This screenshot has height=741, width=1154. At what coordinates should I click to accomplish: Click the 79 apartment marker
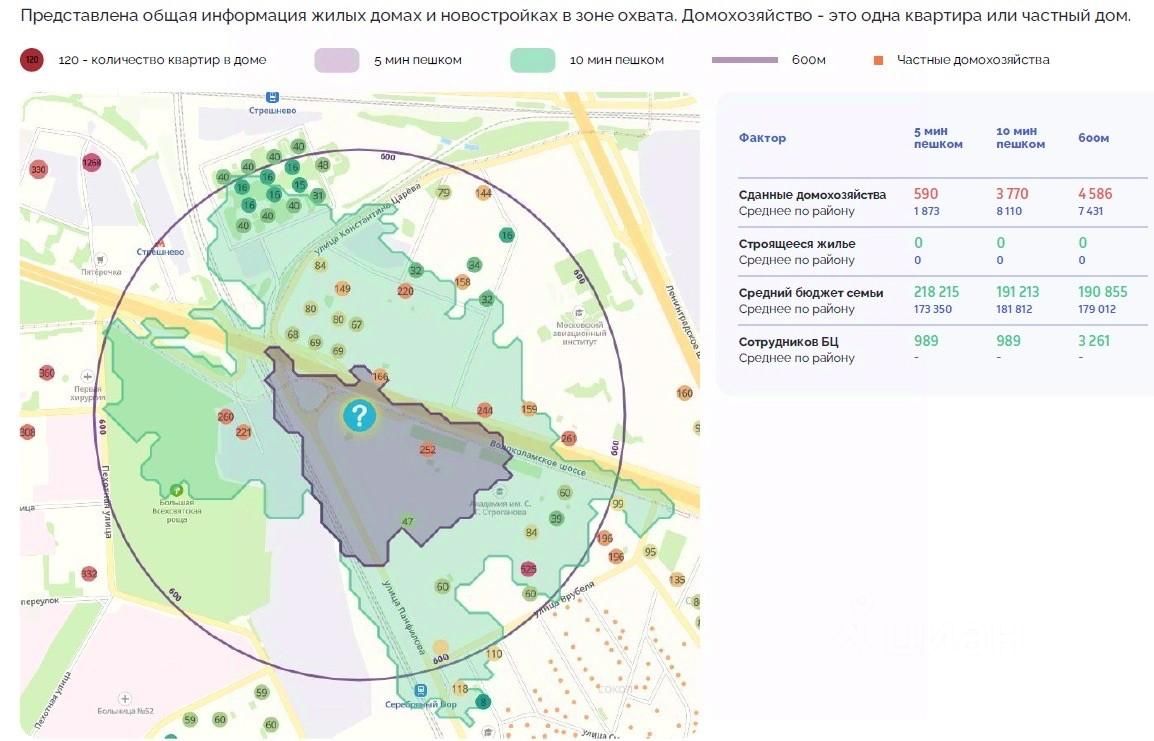pos(443,193)
